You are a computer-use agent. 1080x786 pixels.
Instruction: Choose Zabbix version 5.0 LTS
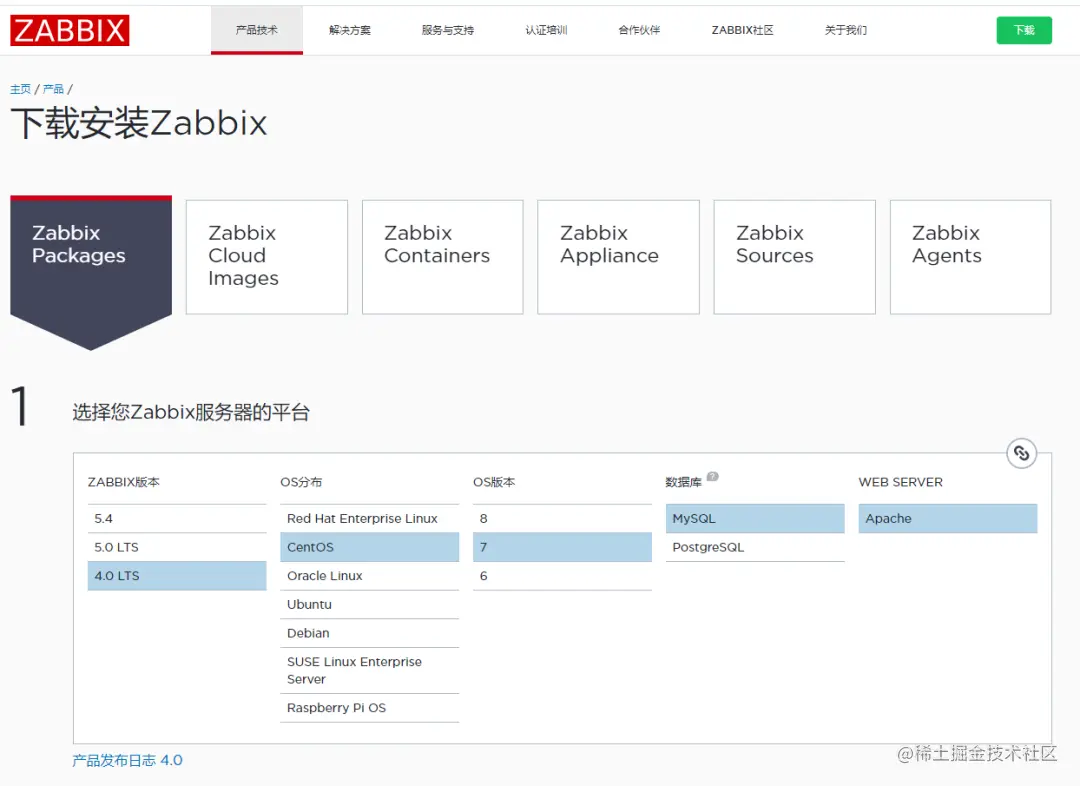pyautogui.click(x=177, y=547)
